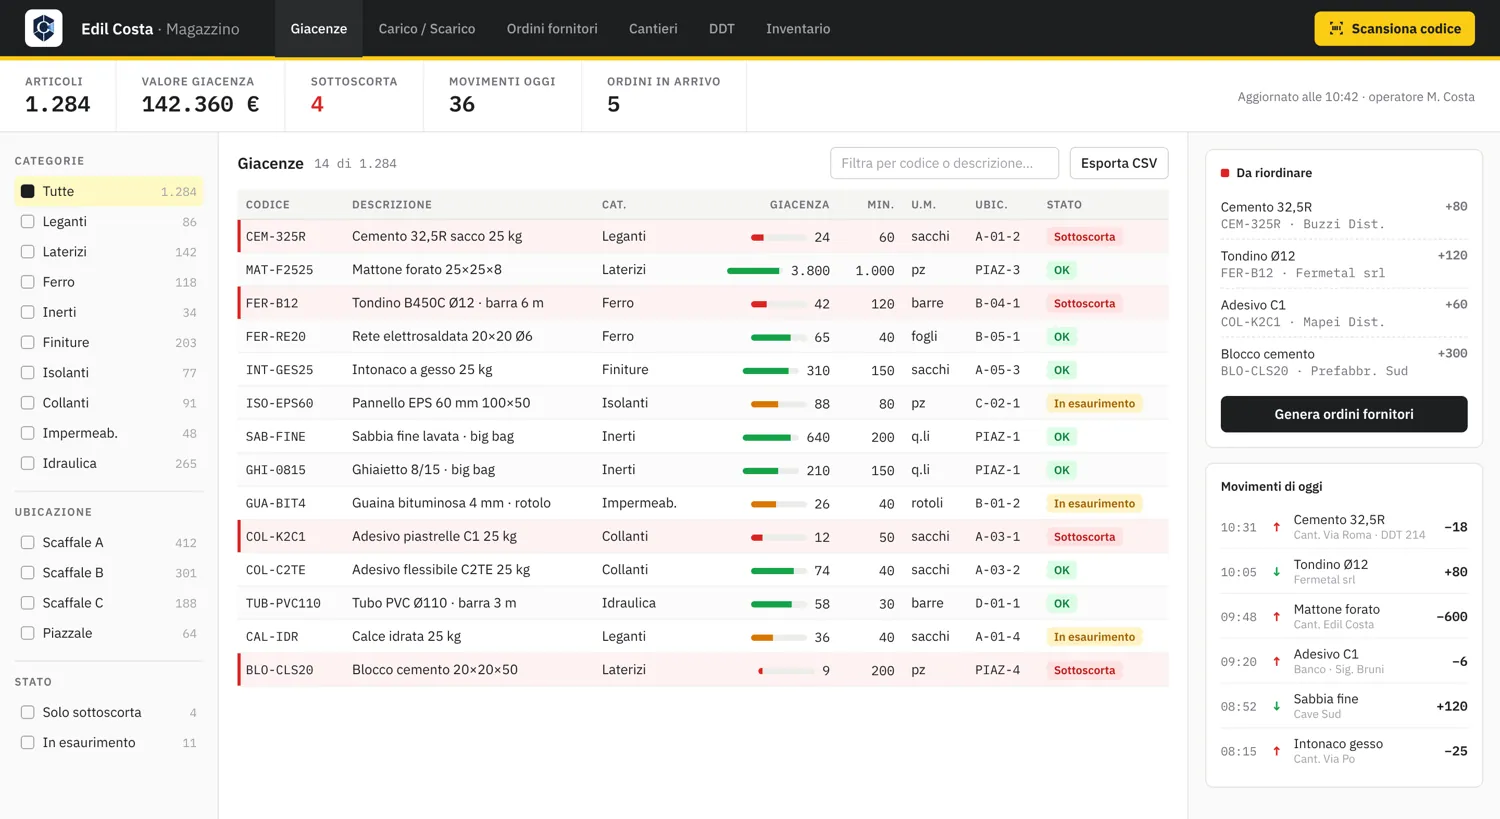Open the DDT tab

722,29
